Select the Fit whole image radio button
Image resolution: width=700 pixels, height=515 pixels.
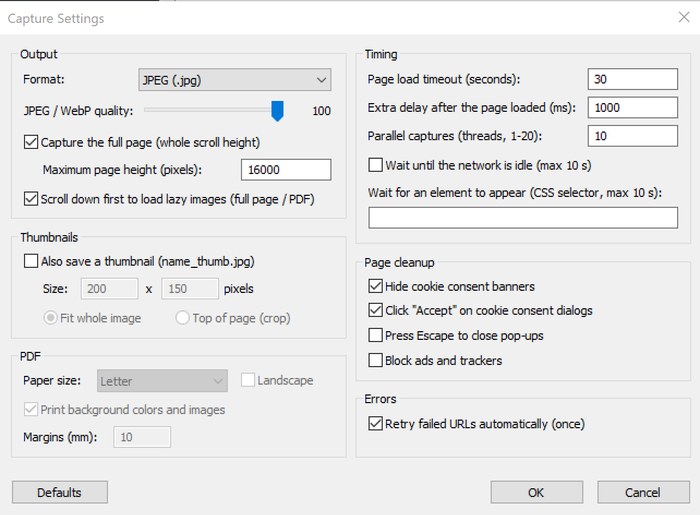(50, 318)
